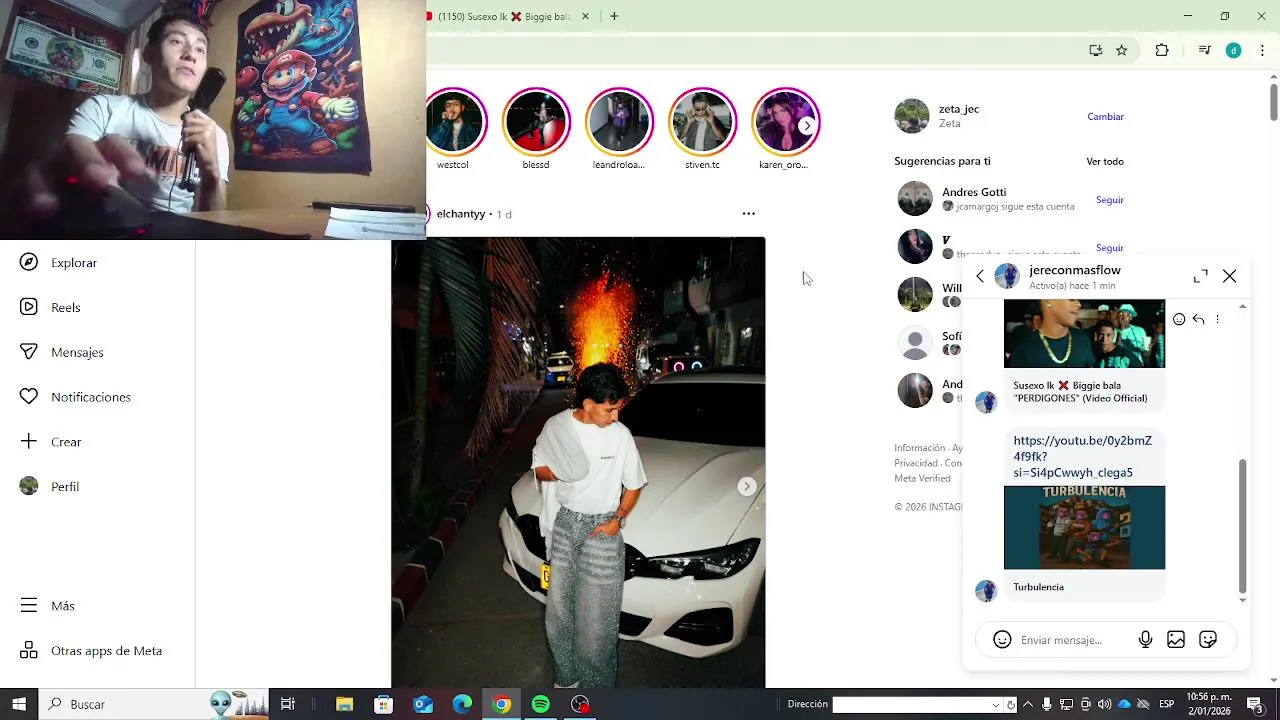Open westcol's story

pos(453,124)
